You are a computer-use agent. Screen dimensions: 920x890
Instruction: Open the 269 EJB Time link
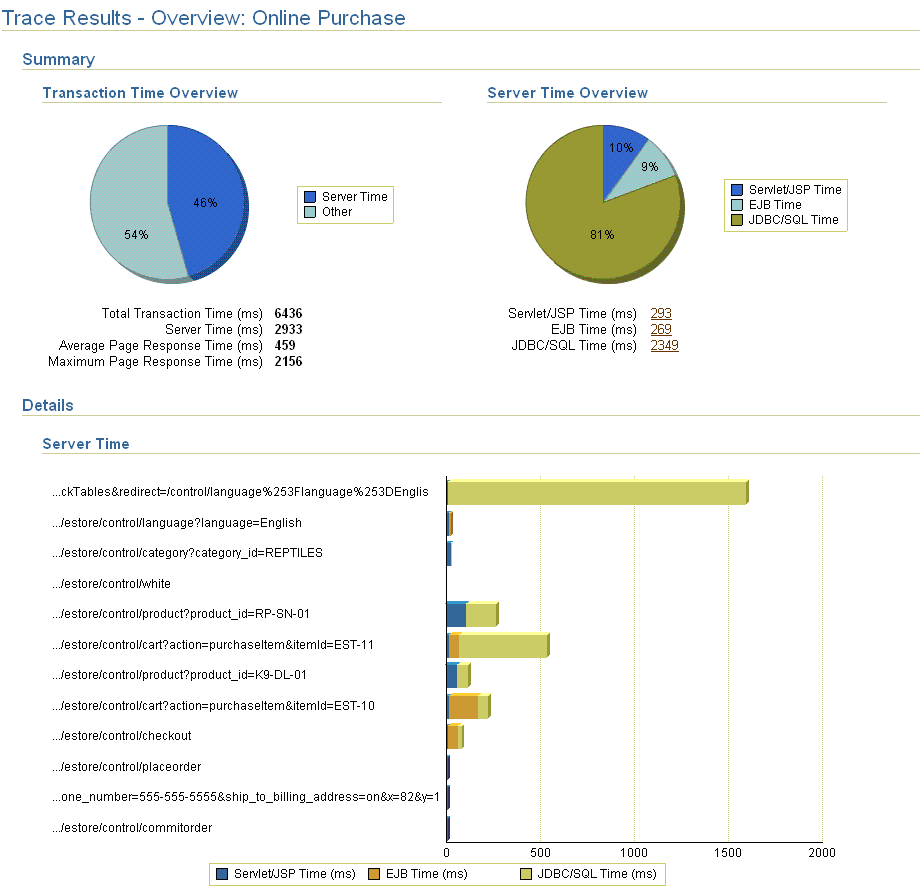pos(660,329)
